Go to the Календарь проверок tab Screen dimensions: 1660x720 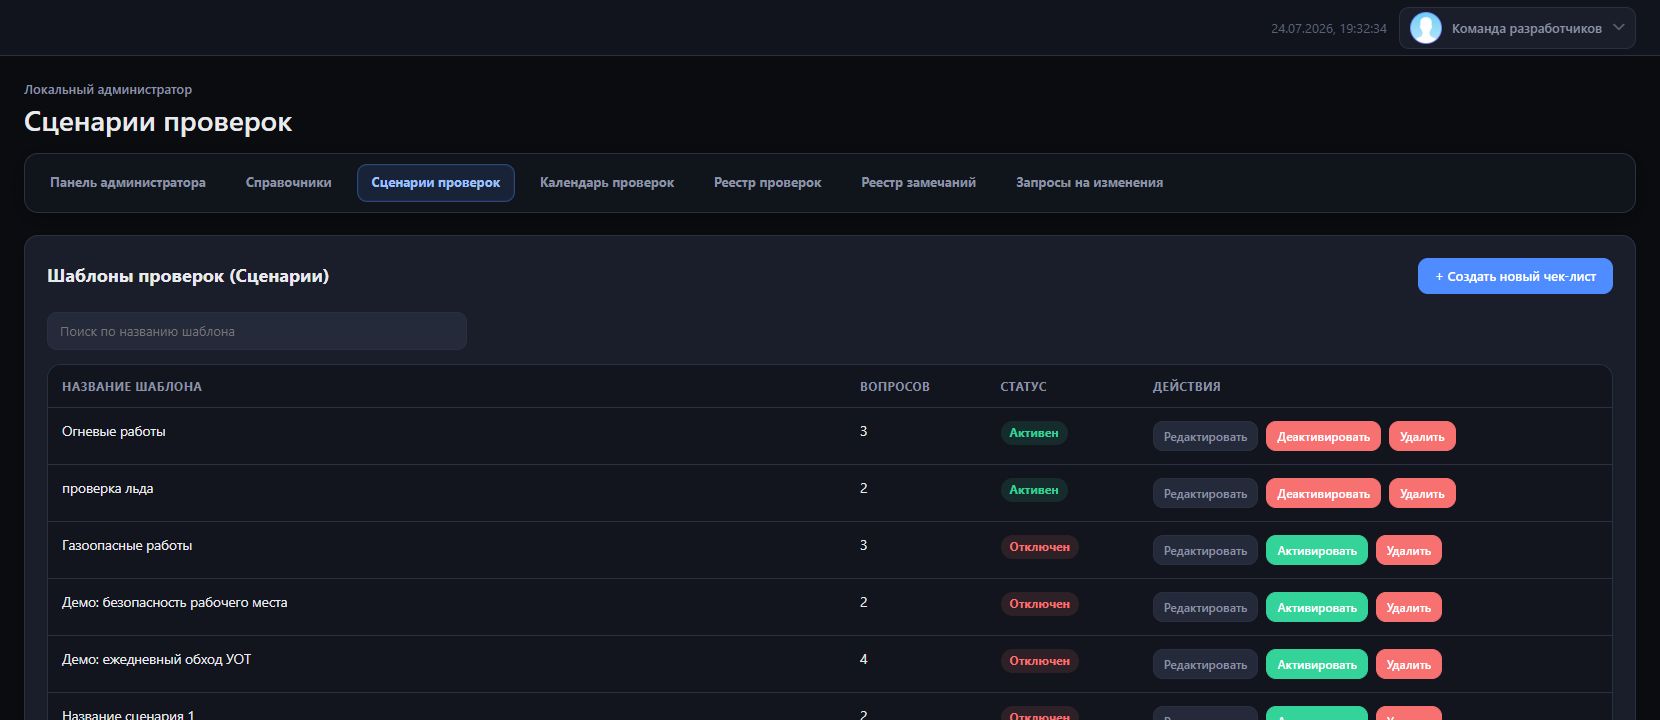point(607,183)
